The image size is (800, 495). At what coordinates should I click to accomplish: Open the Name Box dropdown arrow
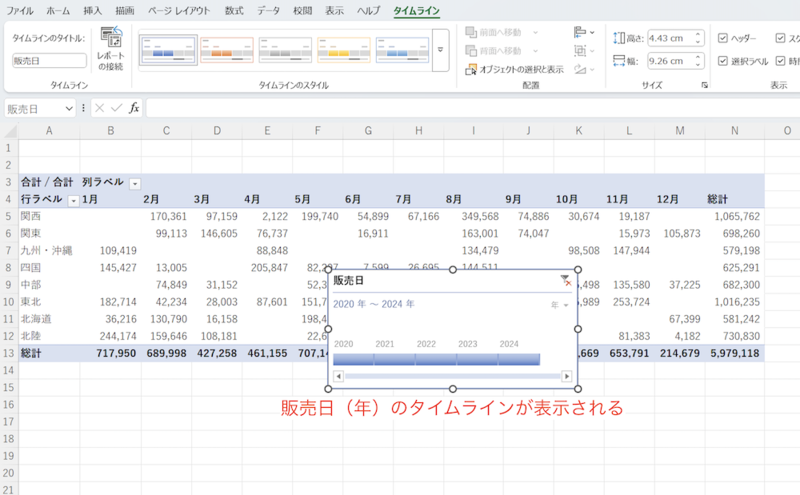69,109
